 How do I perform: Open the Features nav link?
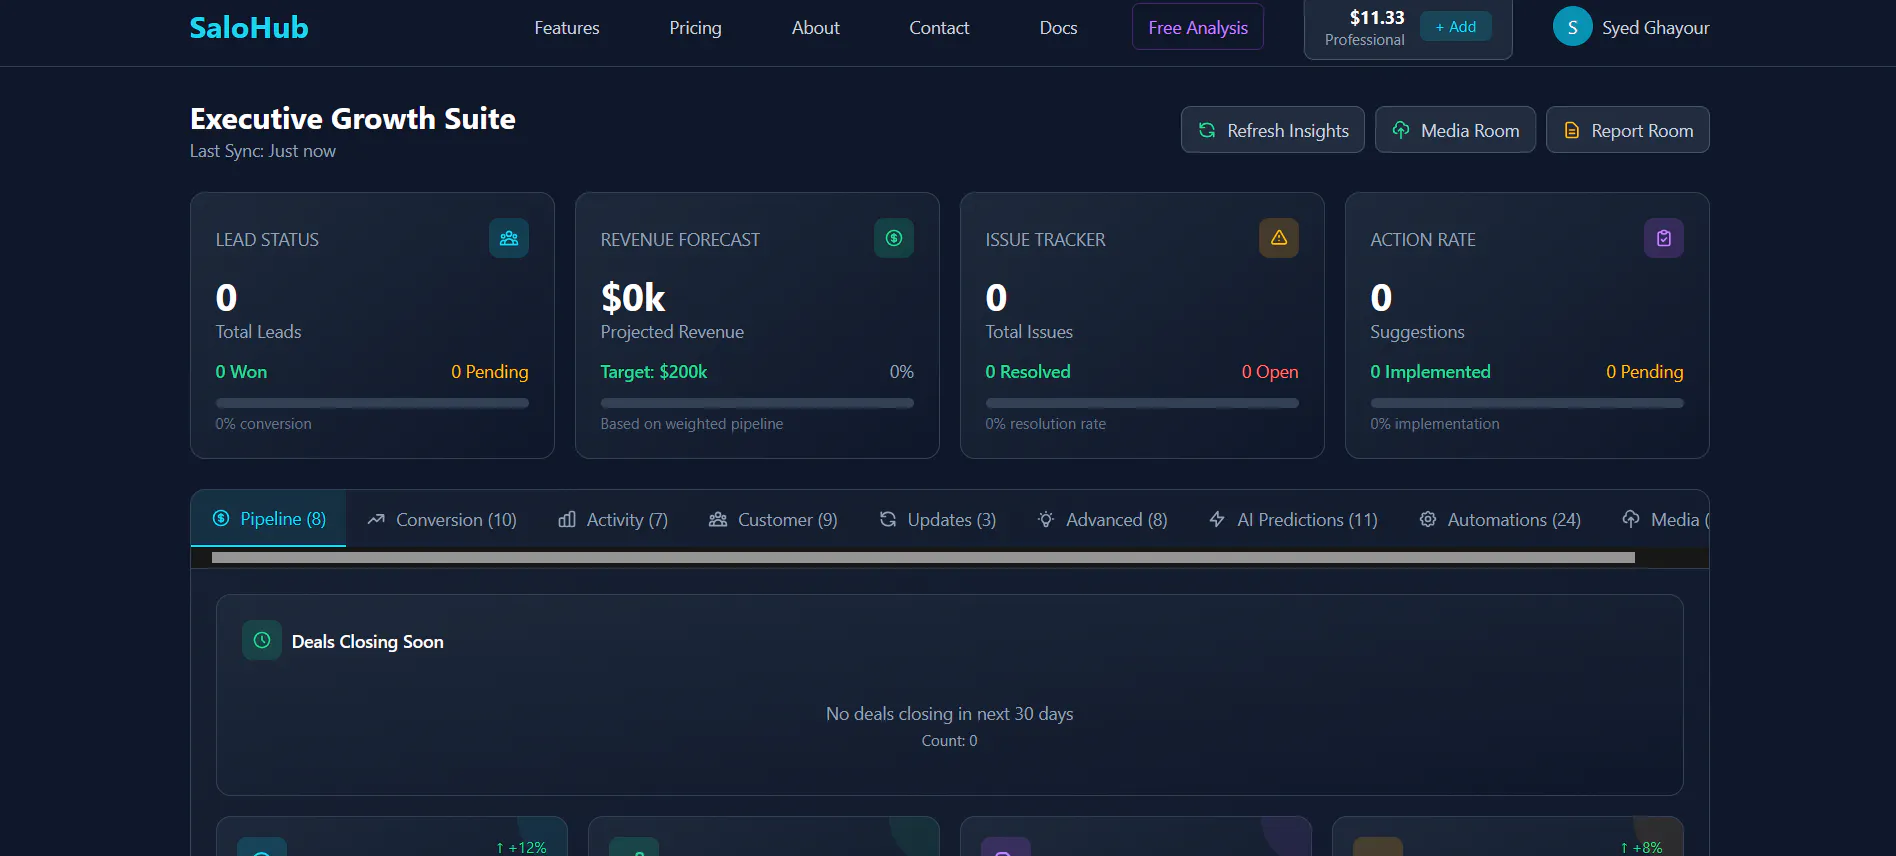click(x=567, y=28)
